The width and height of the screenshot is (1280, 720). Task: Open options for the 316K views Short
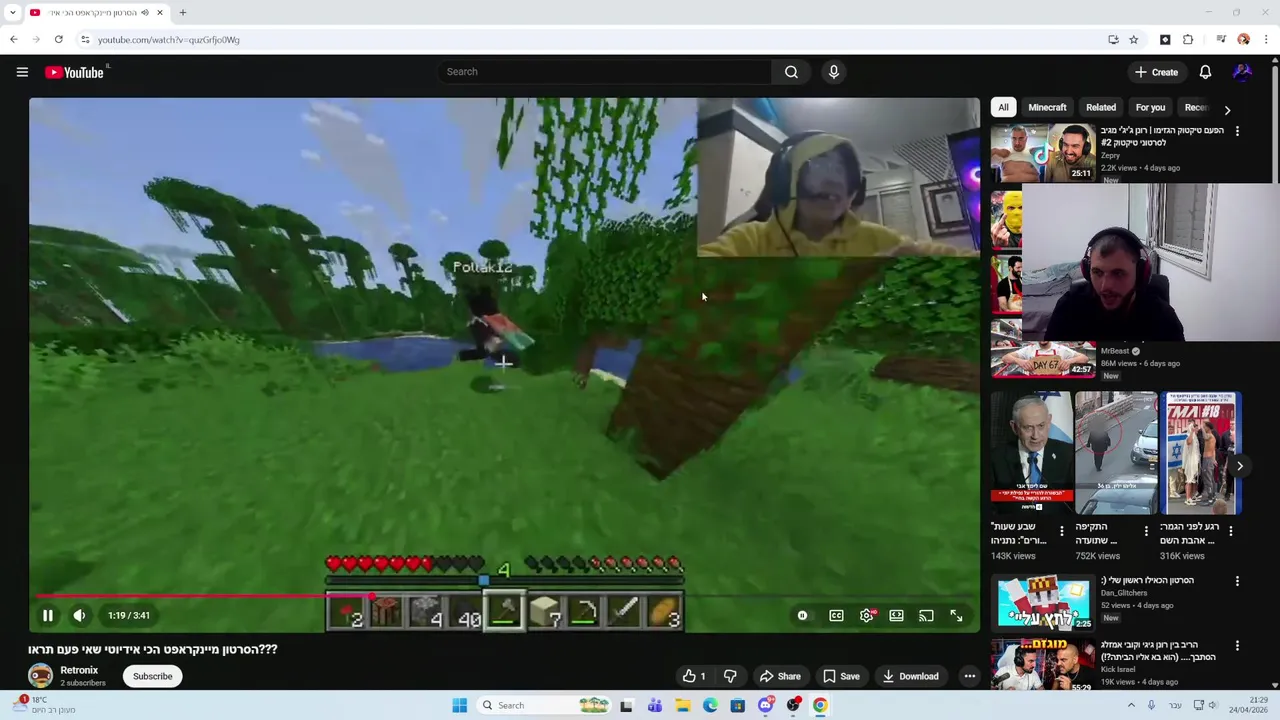pyautogui.click(x=1231, y=531)
